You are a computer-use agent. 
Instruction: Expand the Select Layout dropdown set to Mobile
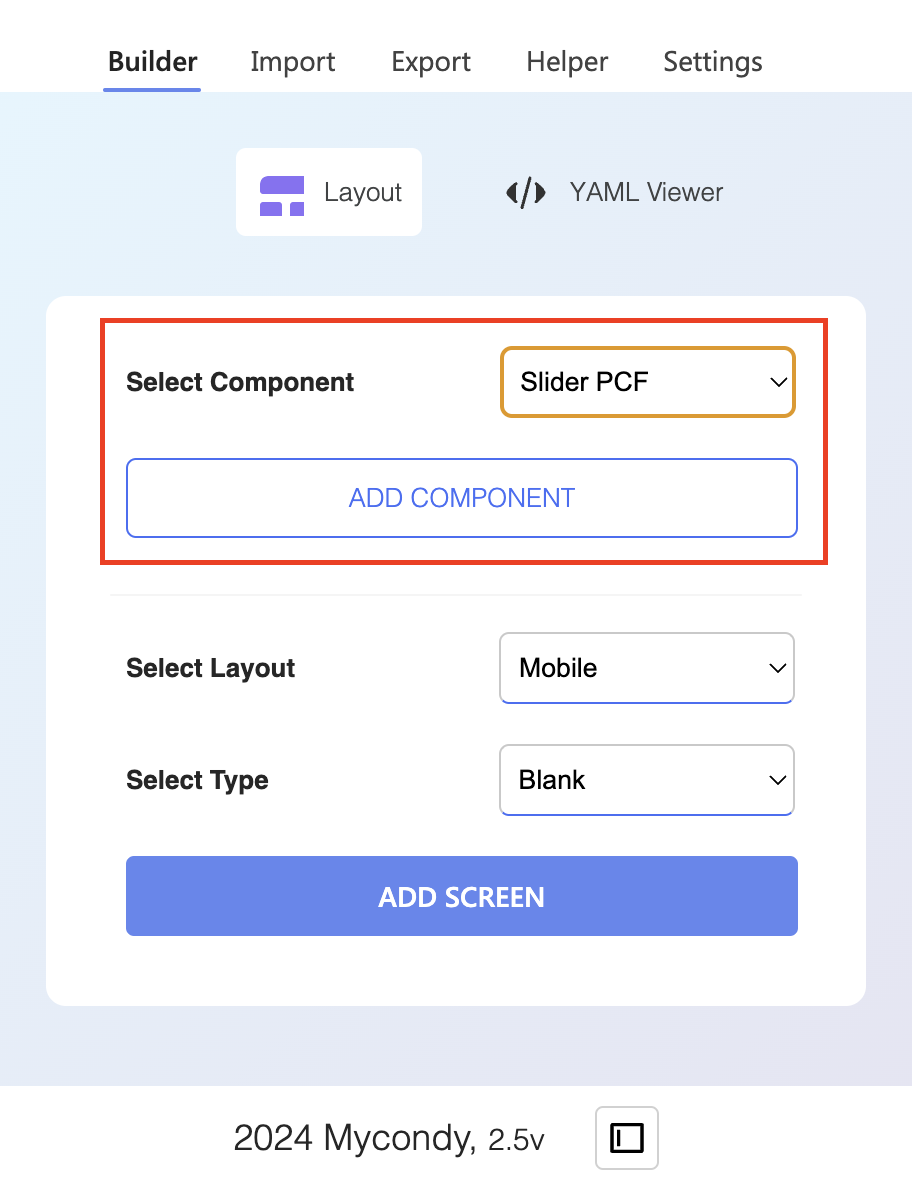coord(647,668)
